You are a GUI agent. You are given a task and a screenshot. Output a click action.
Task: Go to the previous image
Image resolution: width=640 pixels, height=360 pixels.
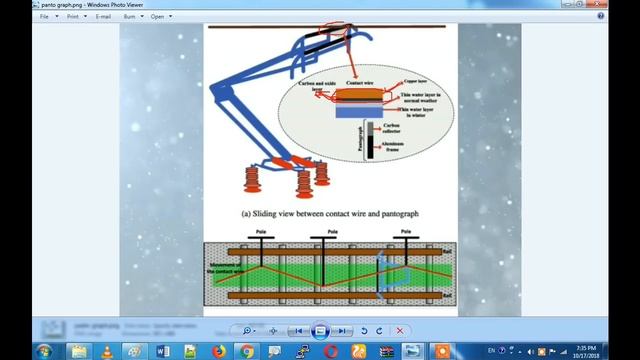[x=298, y=331]
